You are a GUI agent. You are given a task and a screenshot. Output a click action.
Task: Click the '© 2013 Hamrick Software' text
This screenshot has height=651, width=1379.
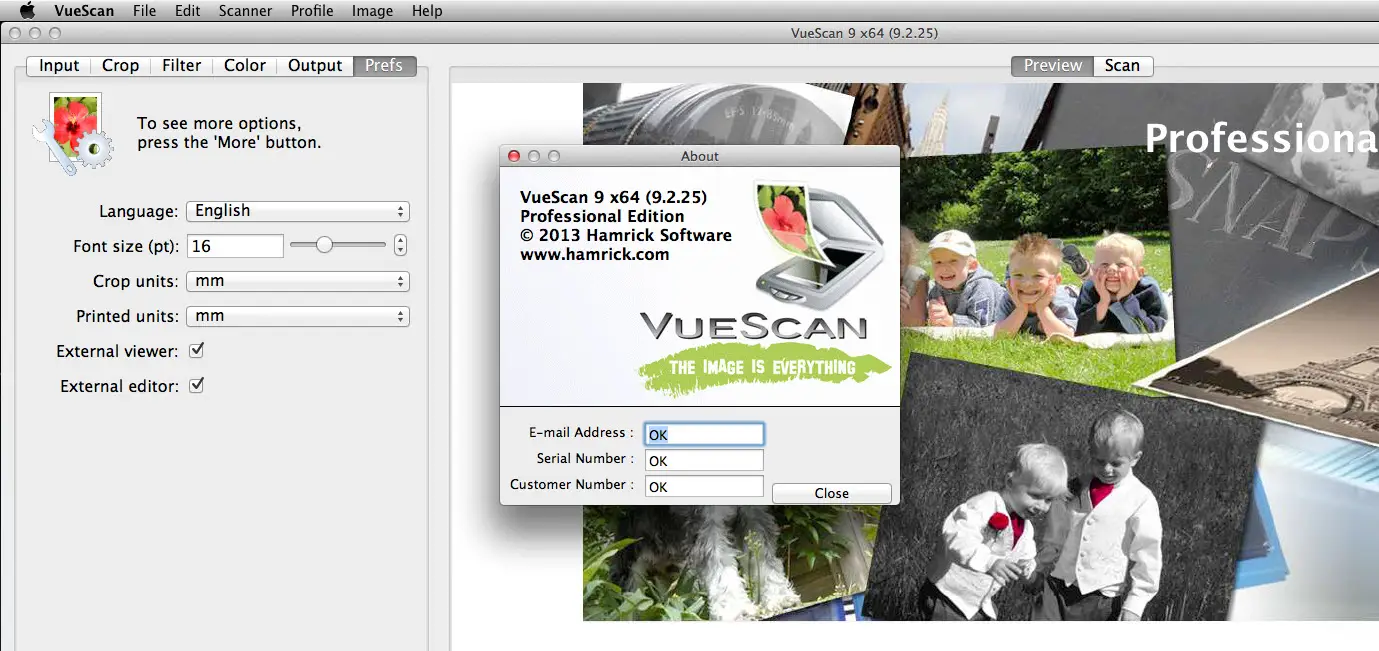click(x=626, y=236)
